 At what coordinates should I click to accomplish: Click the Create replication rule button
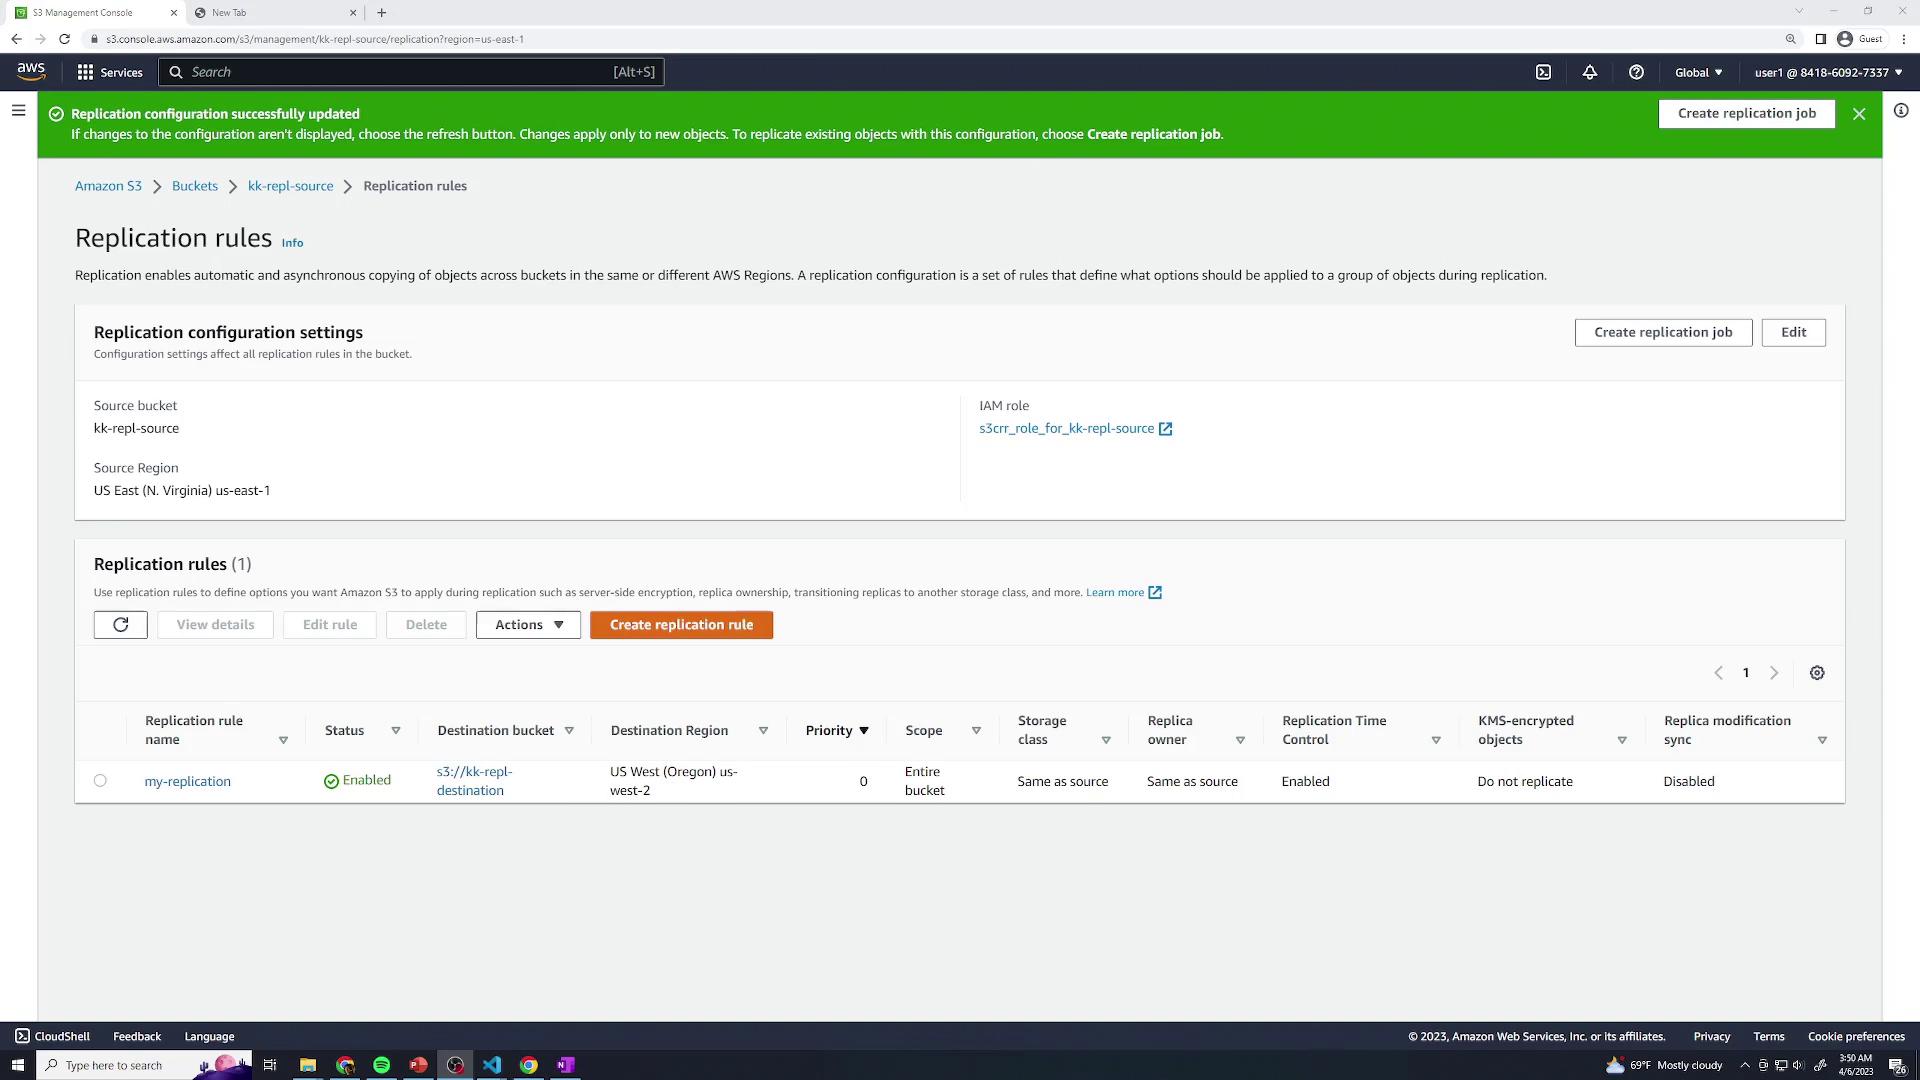point(681,625)
